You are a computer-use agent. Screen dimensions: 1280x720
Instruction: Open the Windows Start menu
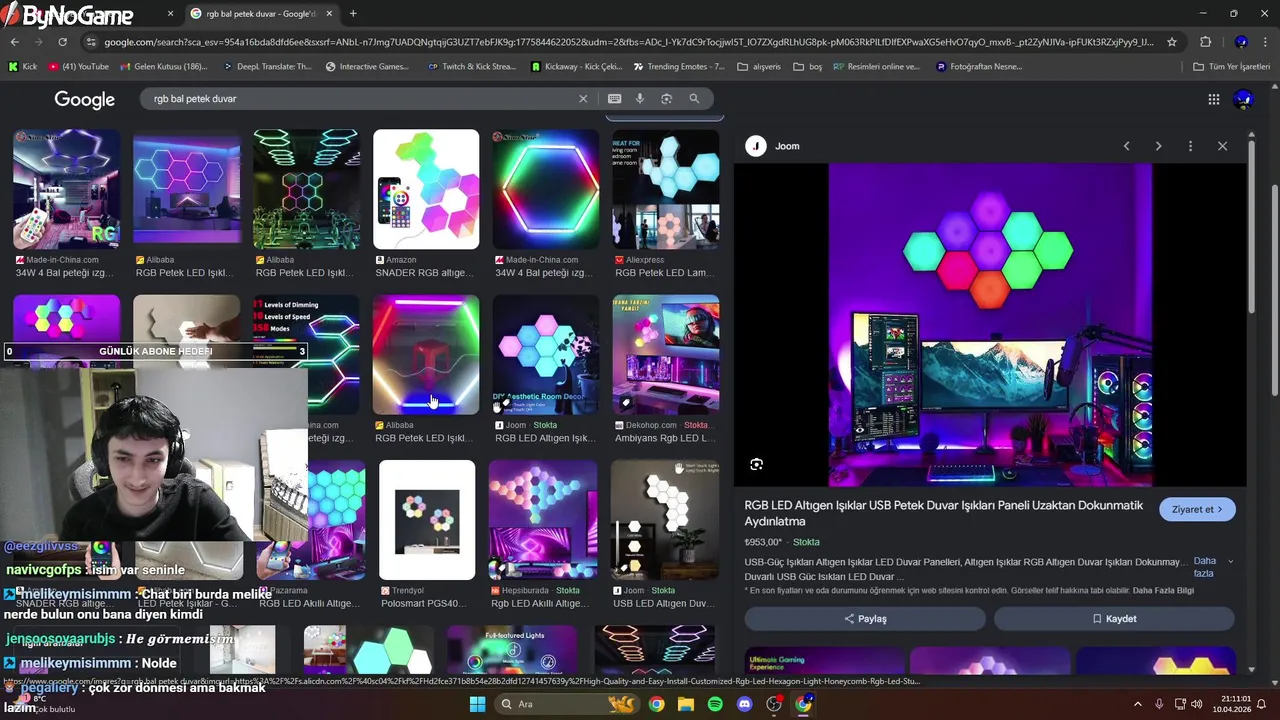(x=477, y=704)
